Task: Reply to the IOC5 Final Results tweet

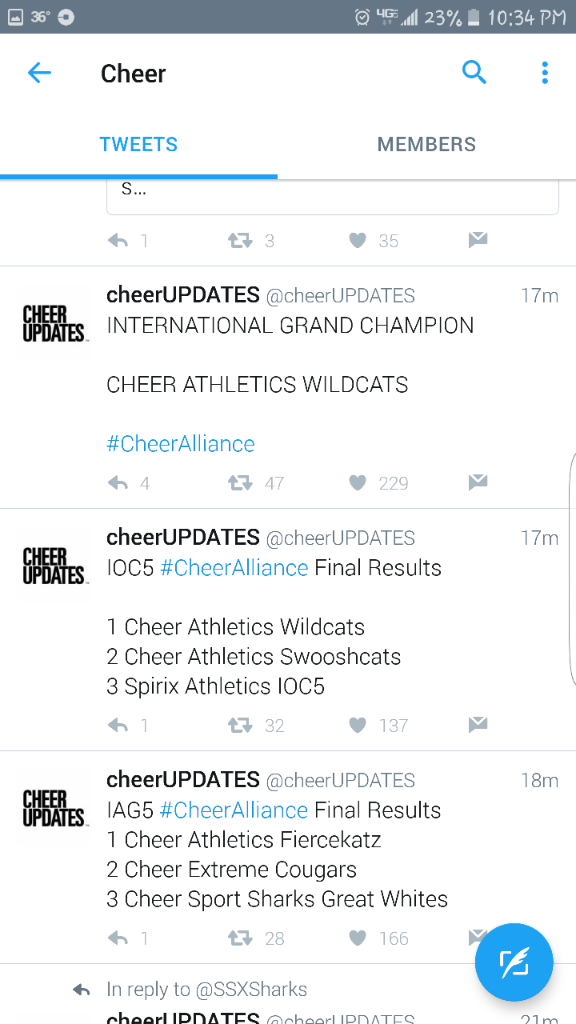Action: (x=118, y=726)
